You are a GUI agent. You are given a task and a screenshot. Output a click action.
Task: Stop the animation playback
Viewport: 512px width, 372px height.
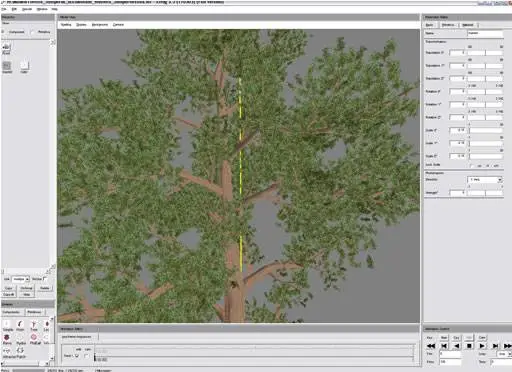[x=469, y=346]
